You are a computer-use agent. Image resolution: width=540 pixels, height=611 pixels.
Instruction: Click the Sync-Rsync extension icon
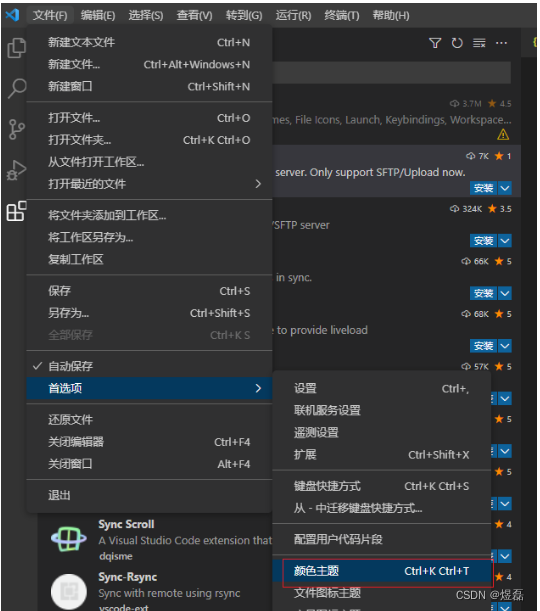pos(69,592)
